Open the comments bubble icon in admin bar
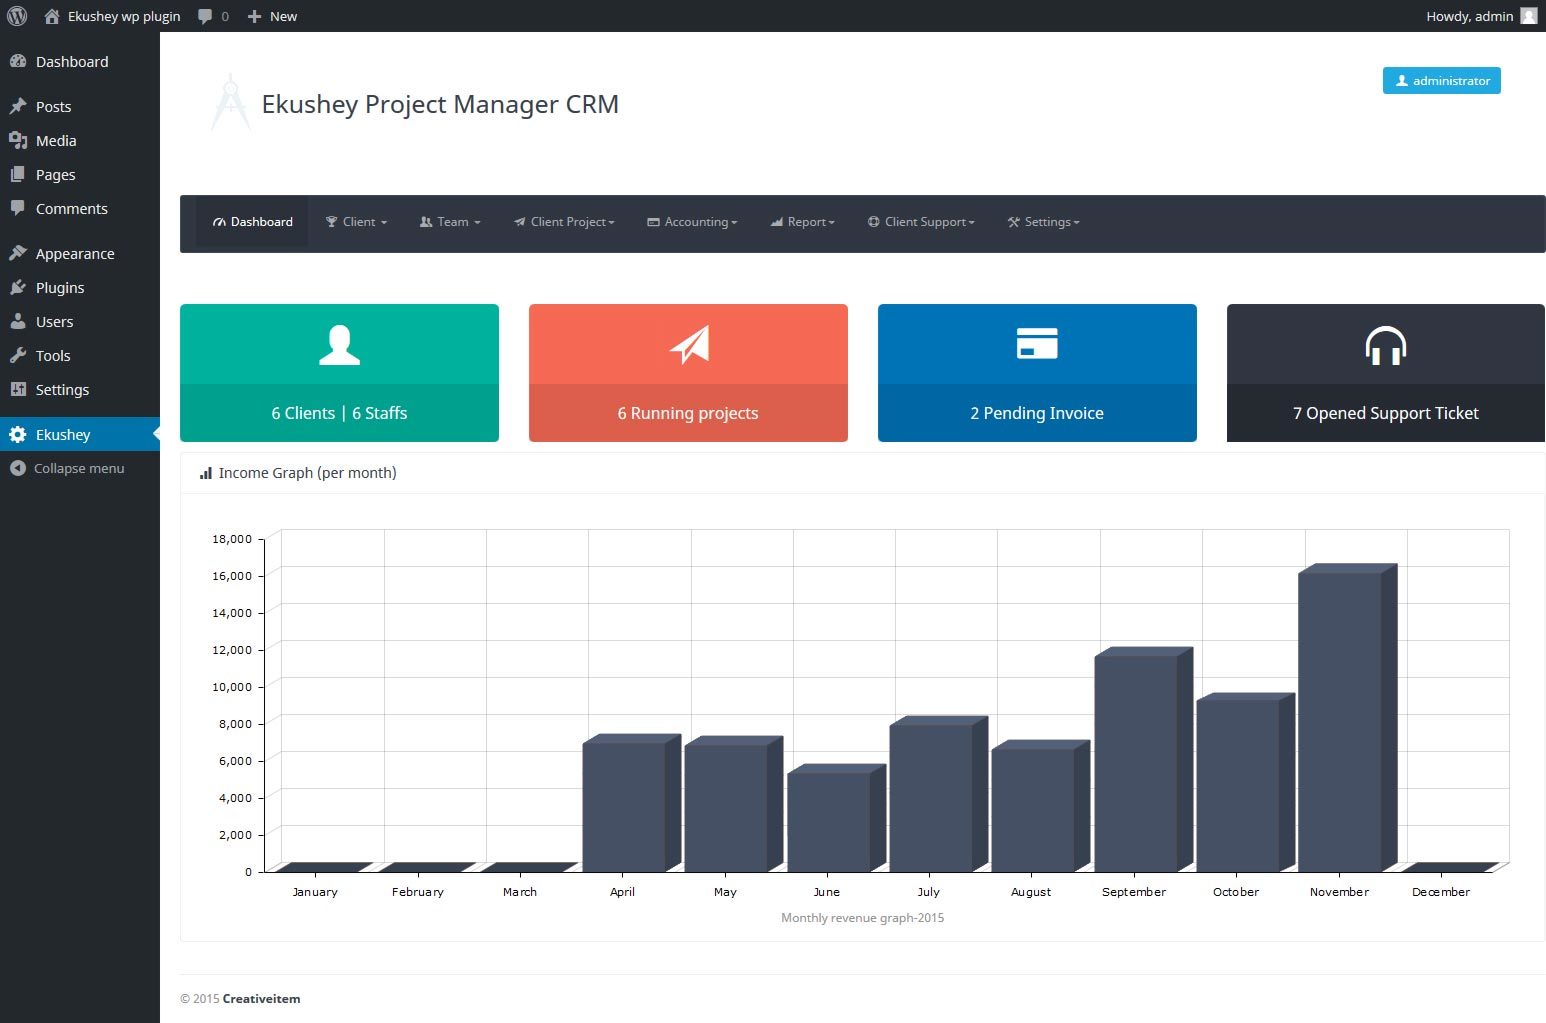This screenshot has height=1023, width=1546. pyautogui.click(x=205, y=16)
